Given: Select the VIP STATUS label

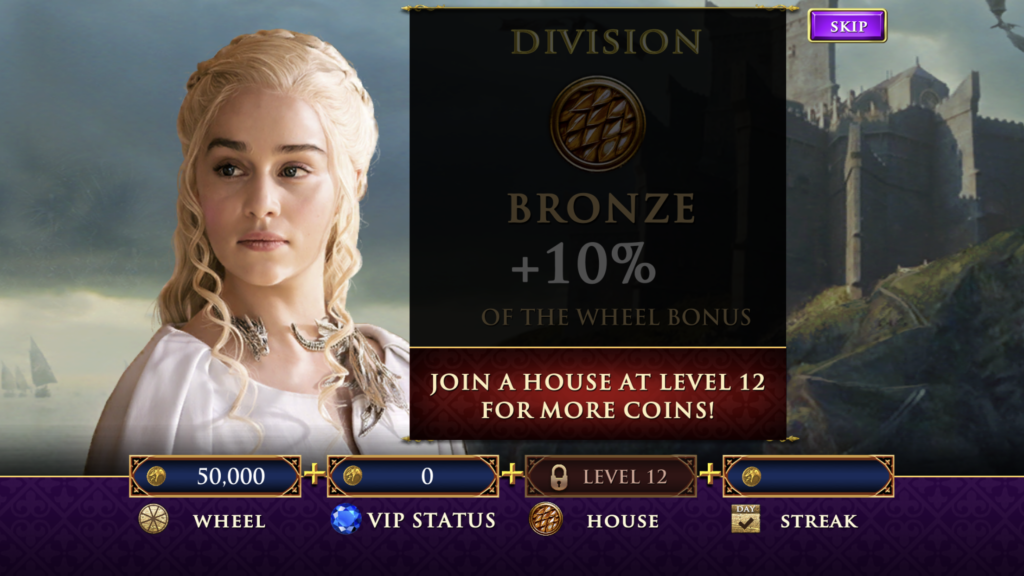Looking at the screenshot, I should click(x=432, y=520).
